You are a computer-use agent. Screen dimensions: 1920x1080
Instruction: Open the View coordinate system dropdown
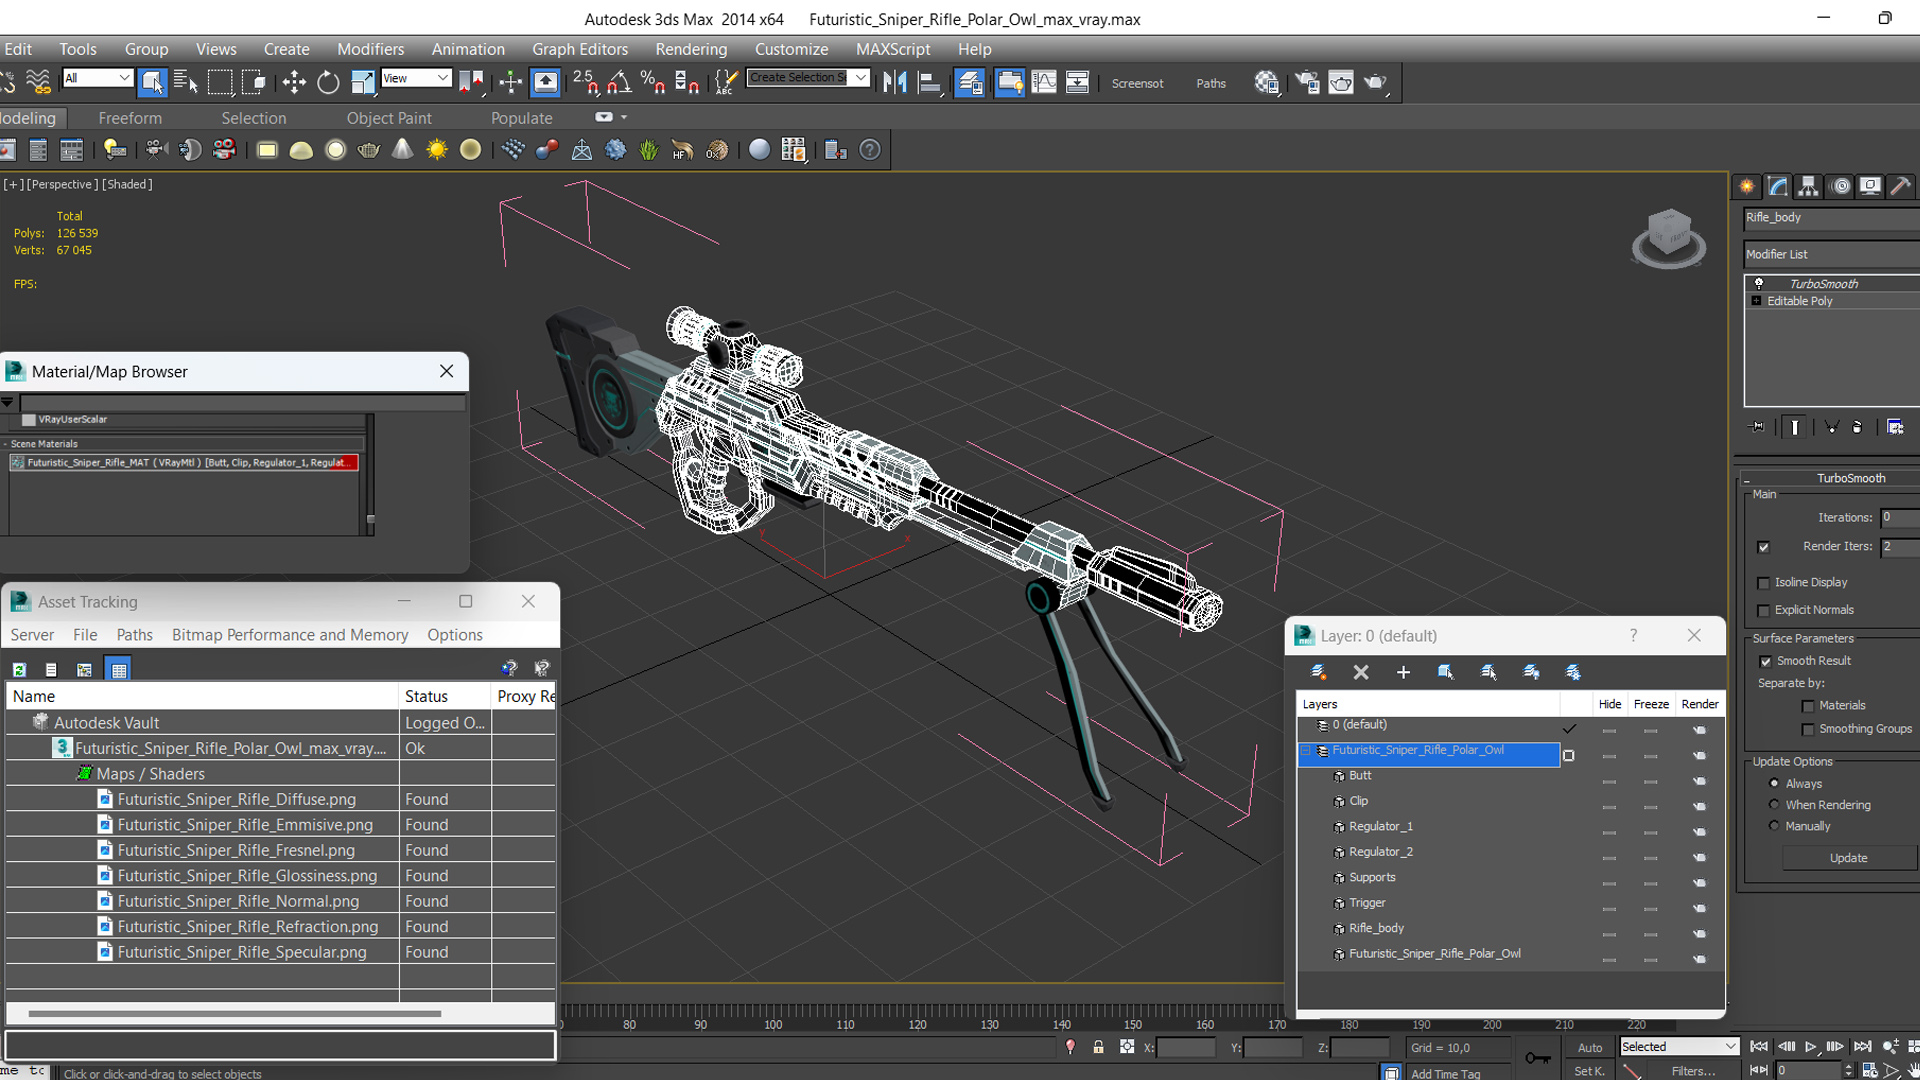[416, 78]
